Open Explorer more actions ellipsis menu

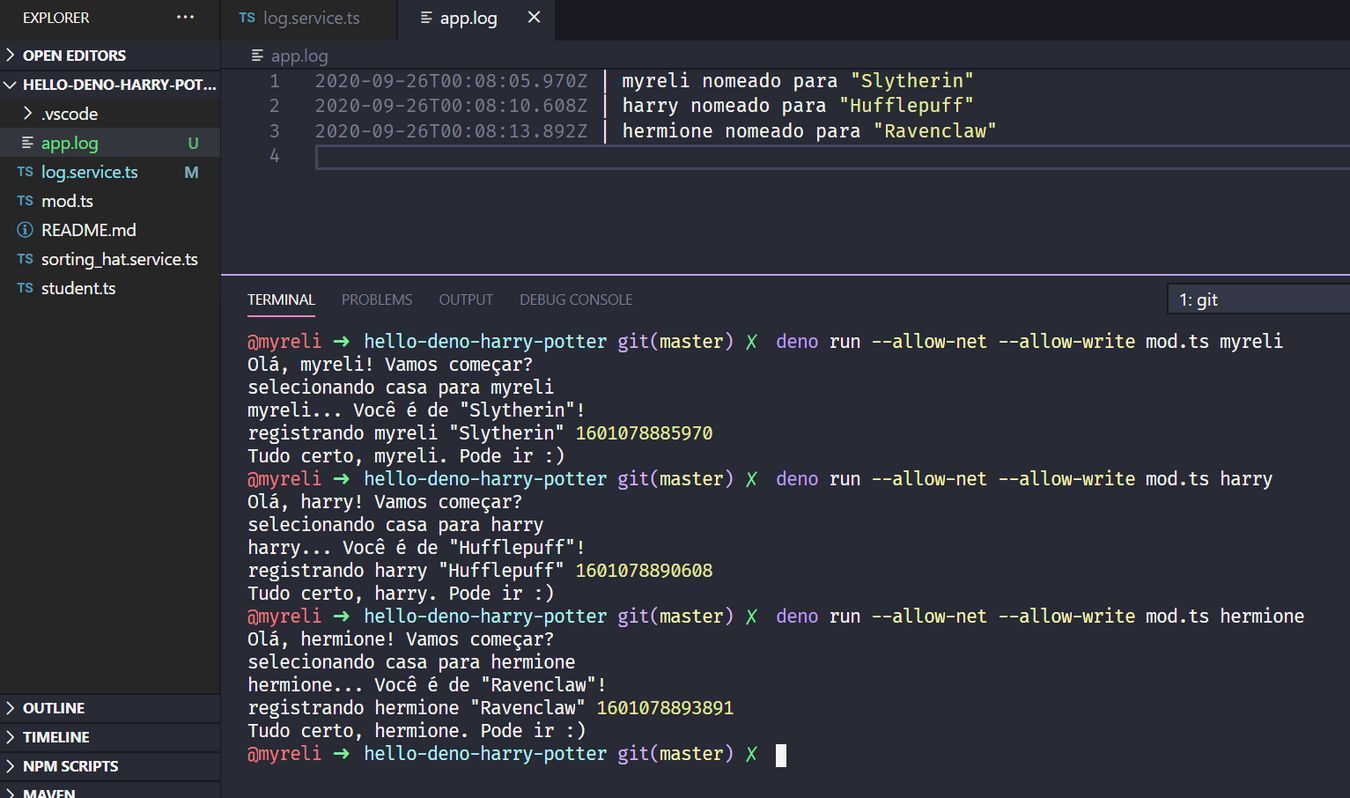[185, 17]
